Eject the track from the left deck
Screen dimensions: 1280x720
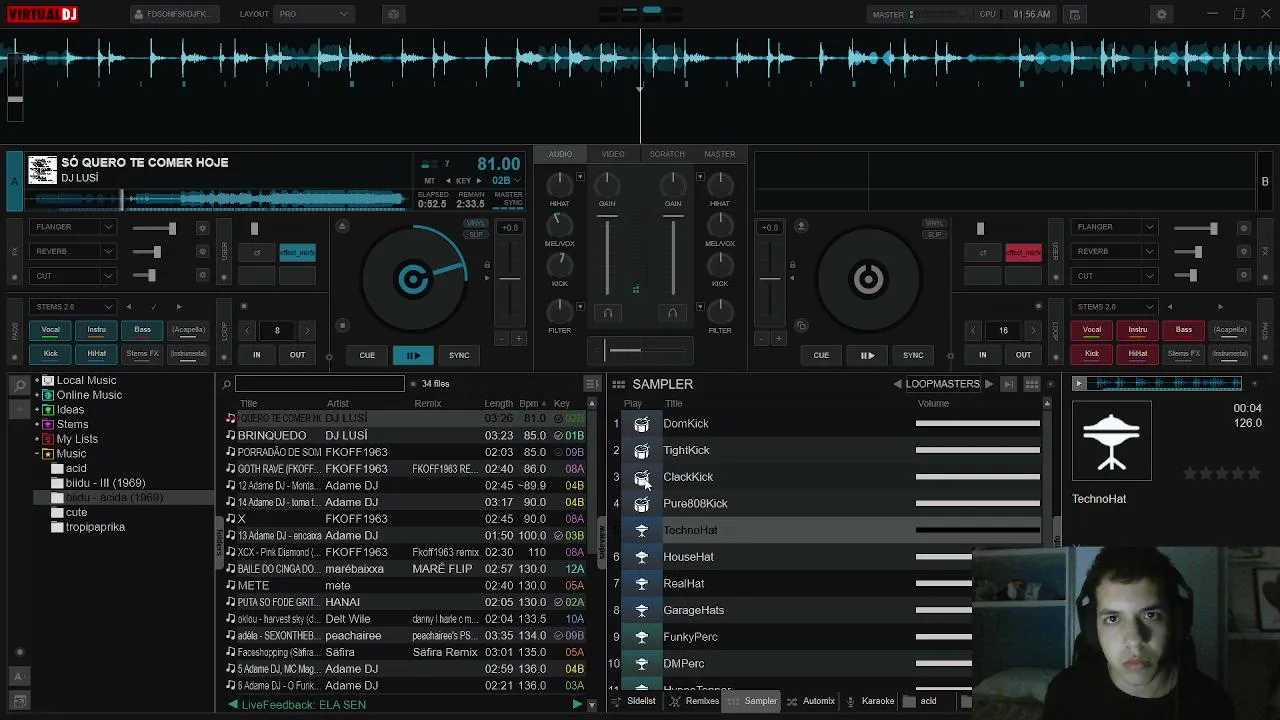[x=342, y=226]
